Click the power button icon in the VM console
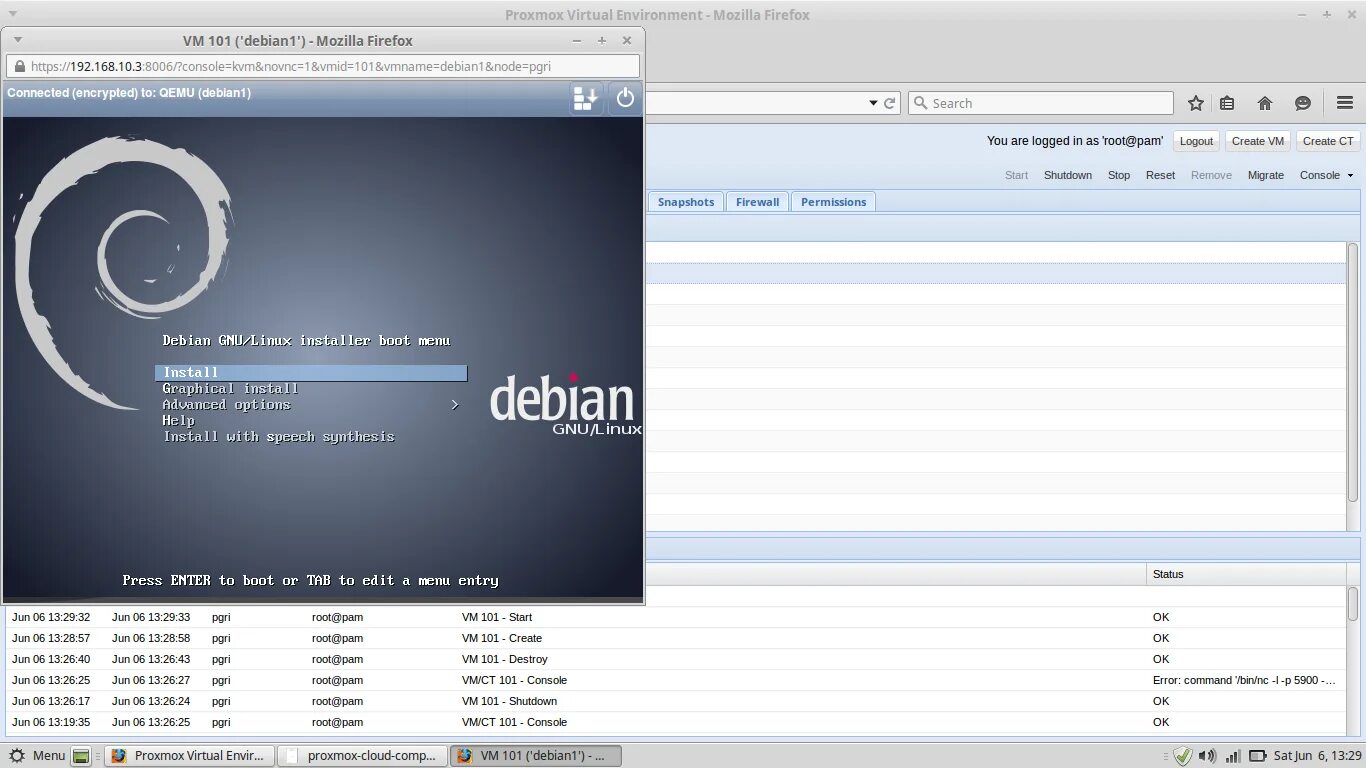This screenshot has width=1366, height=768. (625, 98)
